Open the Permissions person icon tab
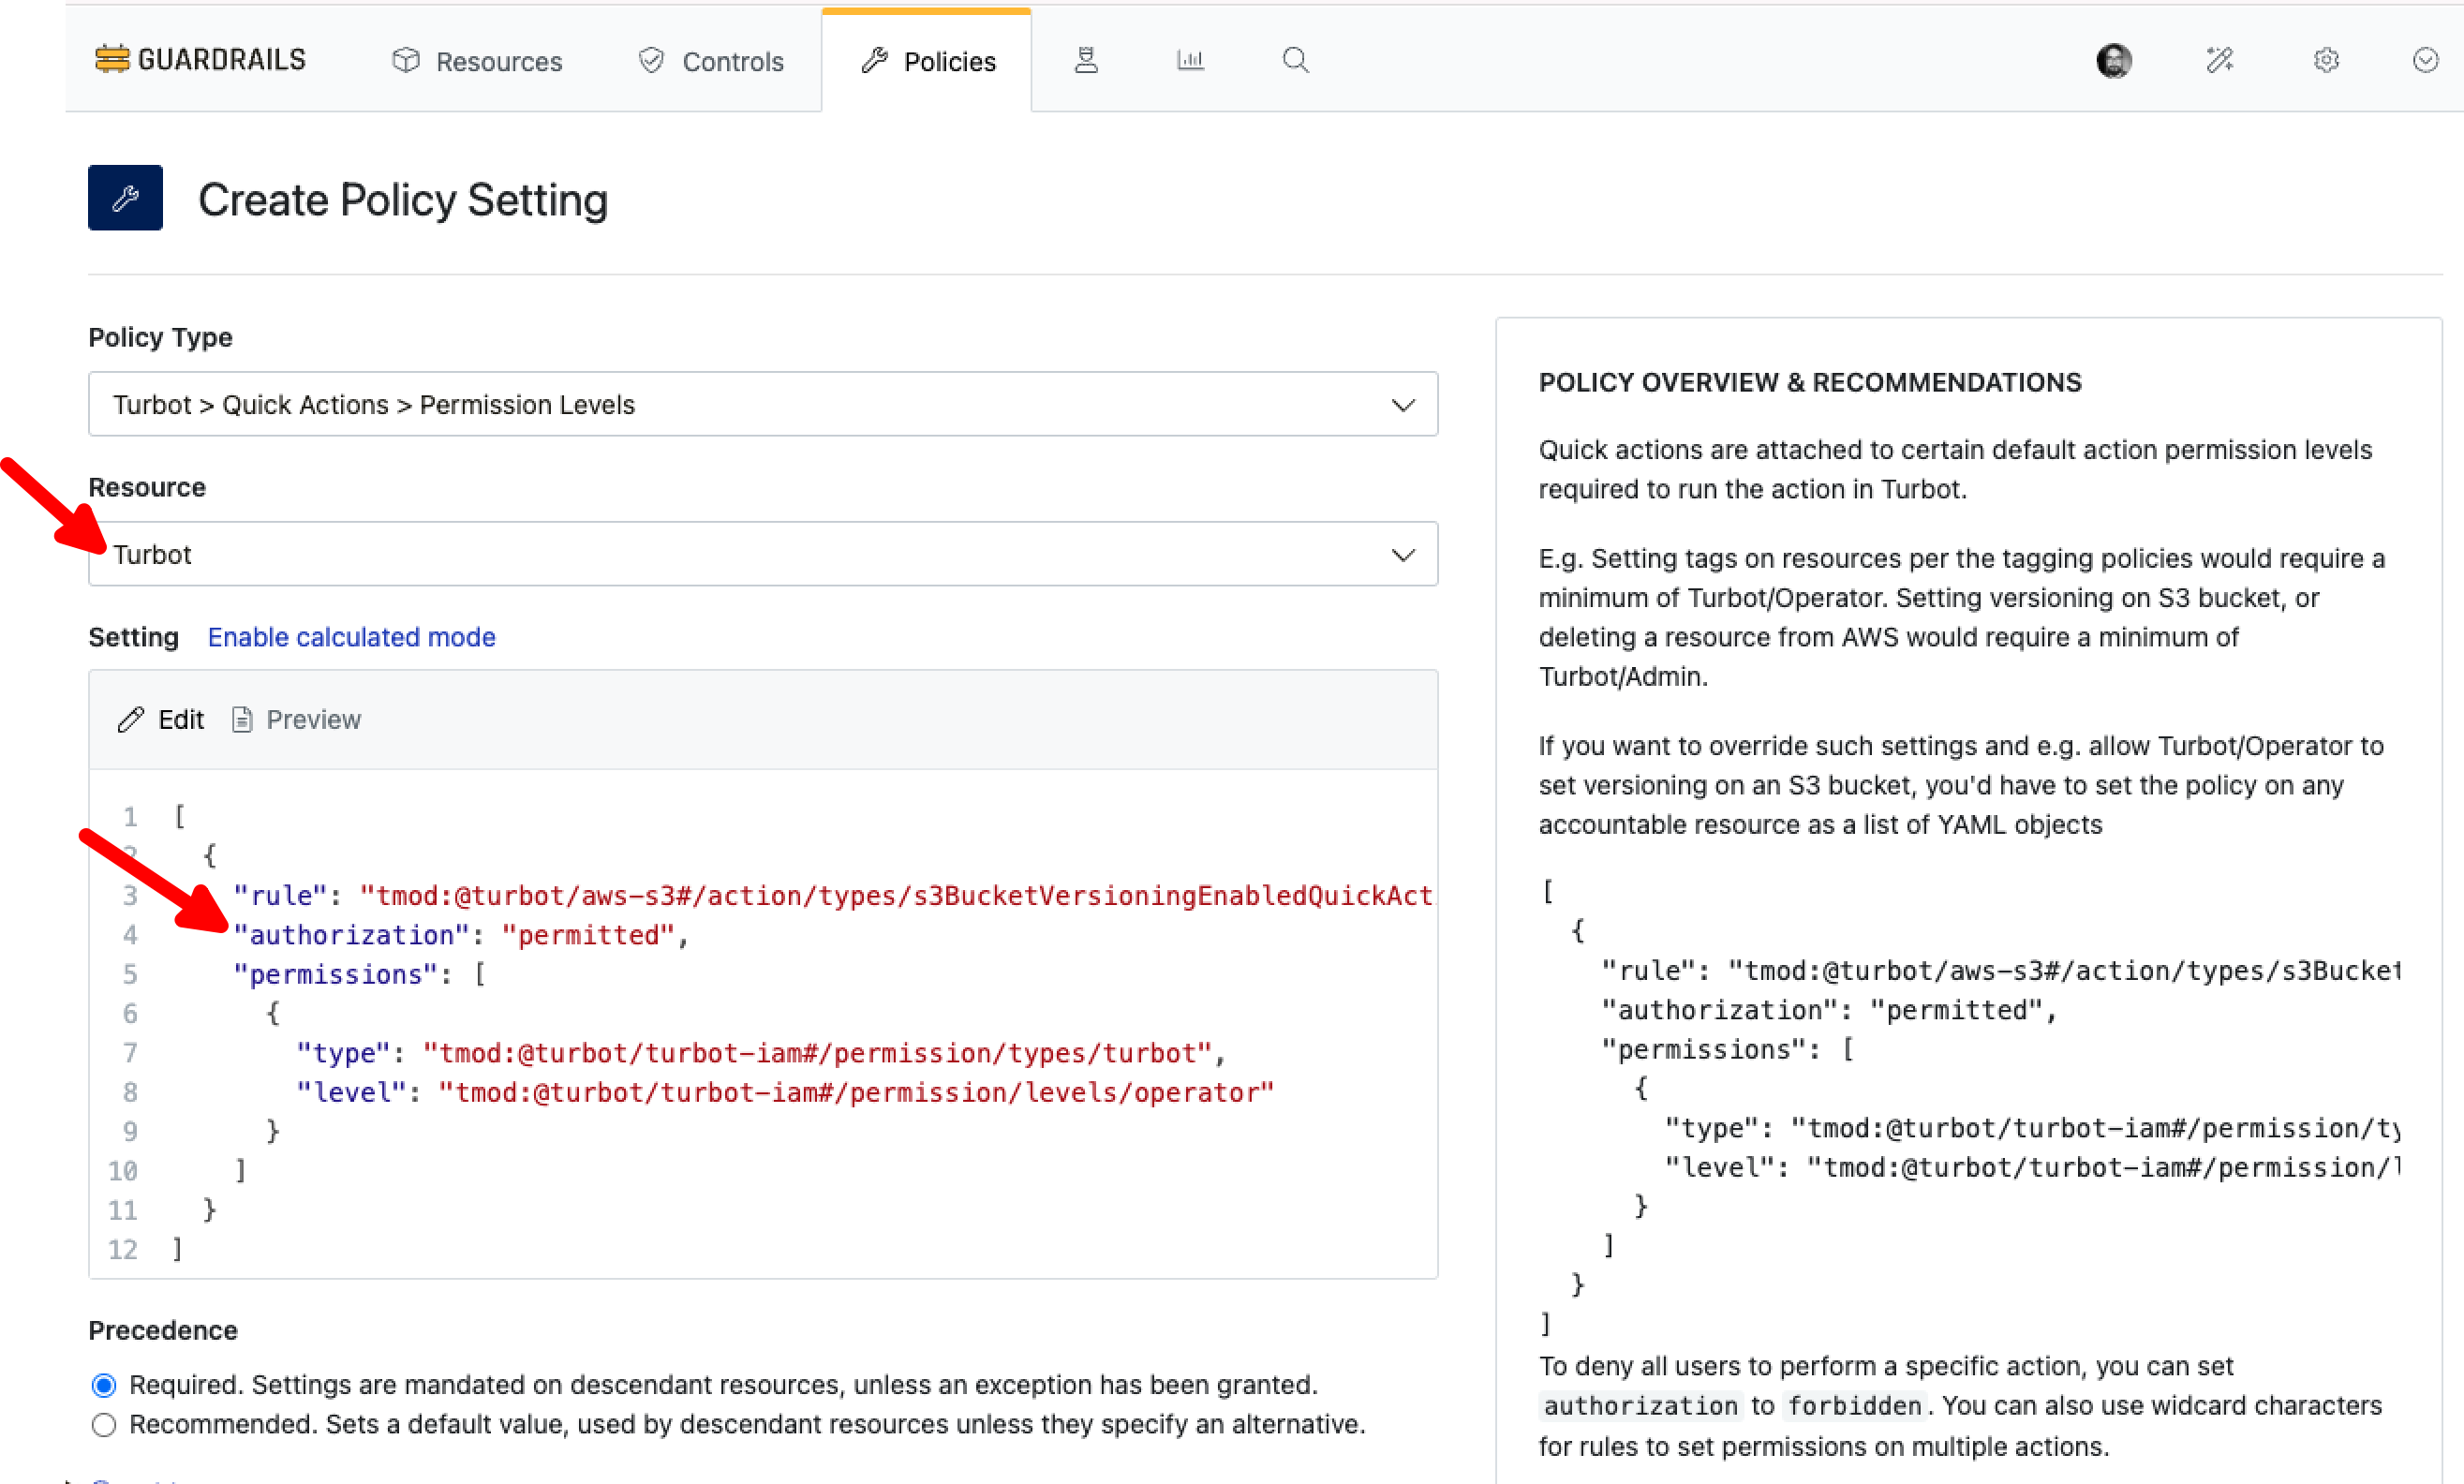 1086,61
